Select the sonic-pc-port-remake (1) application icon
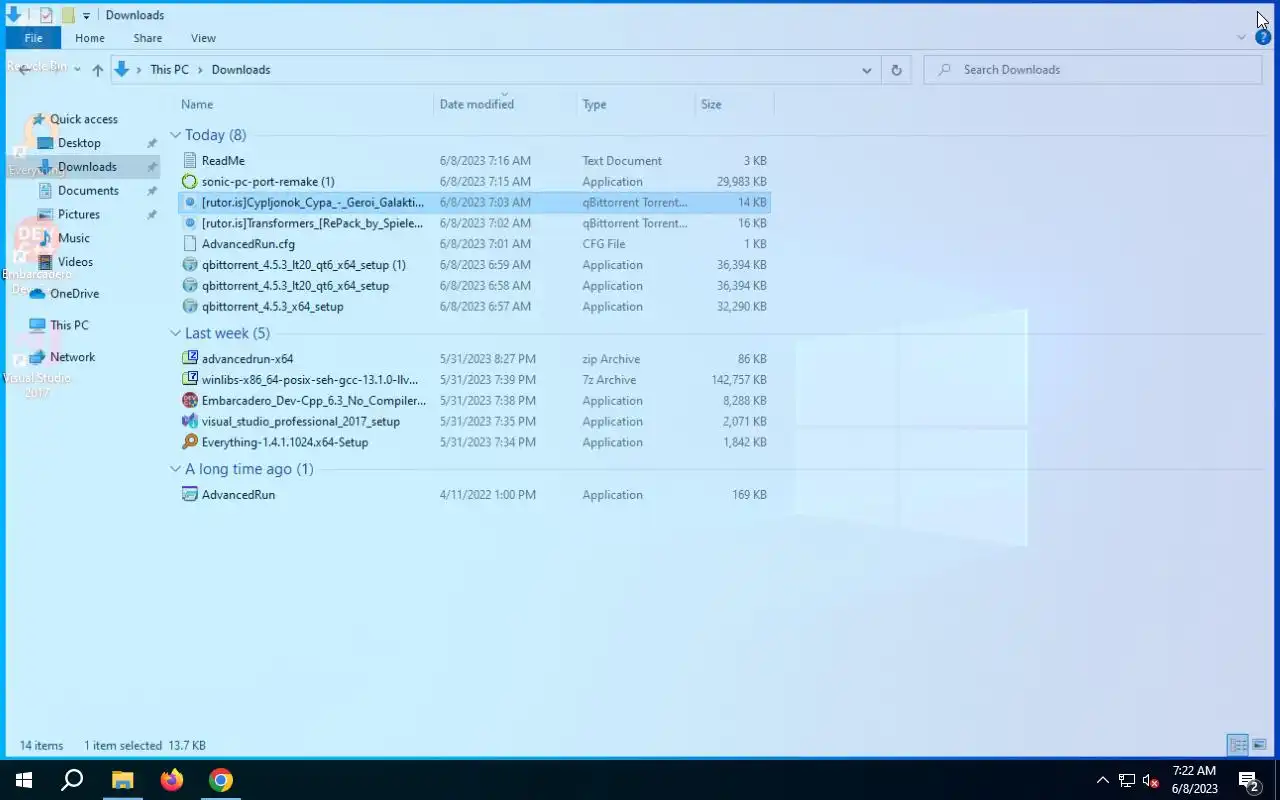Viewport: 1280px width, 800px height. 190,181
